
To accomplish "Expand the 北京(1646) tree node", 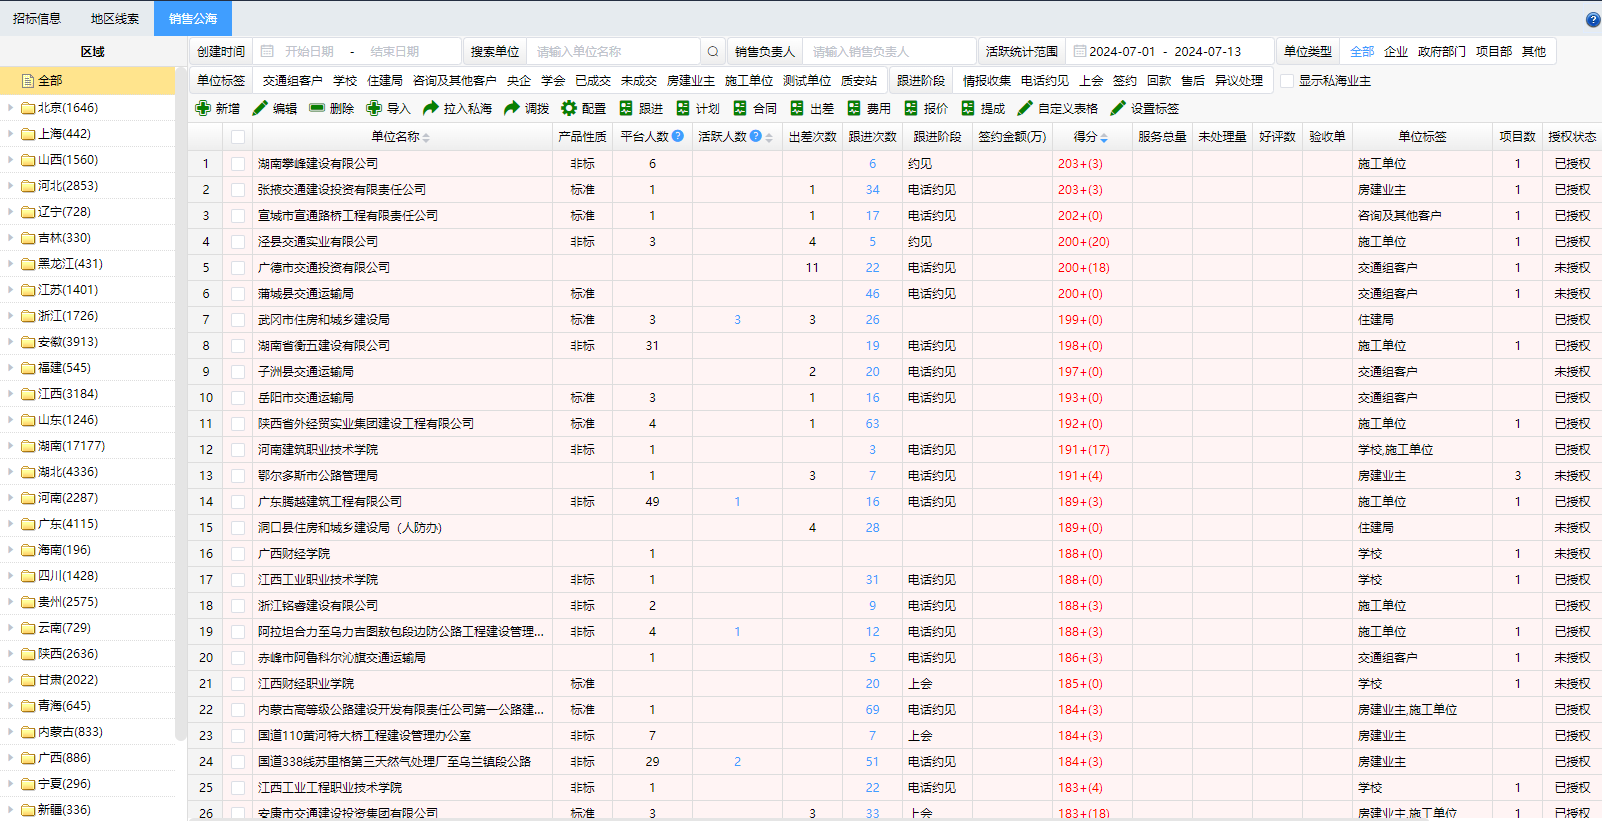I will pos(10,107).
